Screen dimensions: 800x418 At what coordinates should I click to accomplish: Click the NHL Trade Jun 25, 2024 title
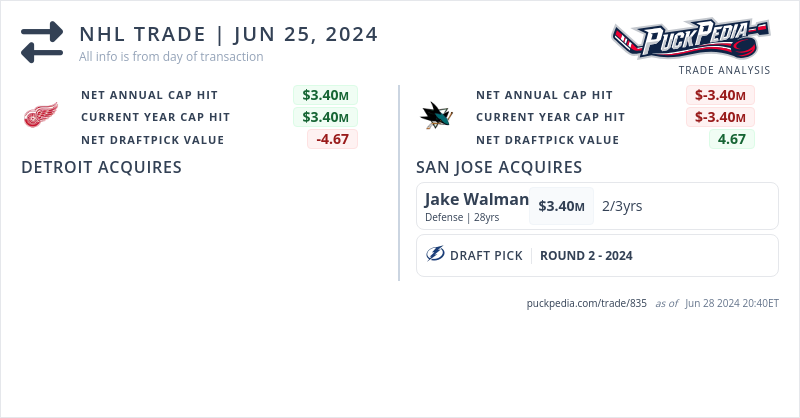click(x=229, y=34)
